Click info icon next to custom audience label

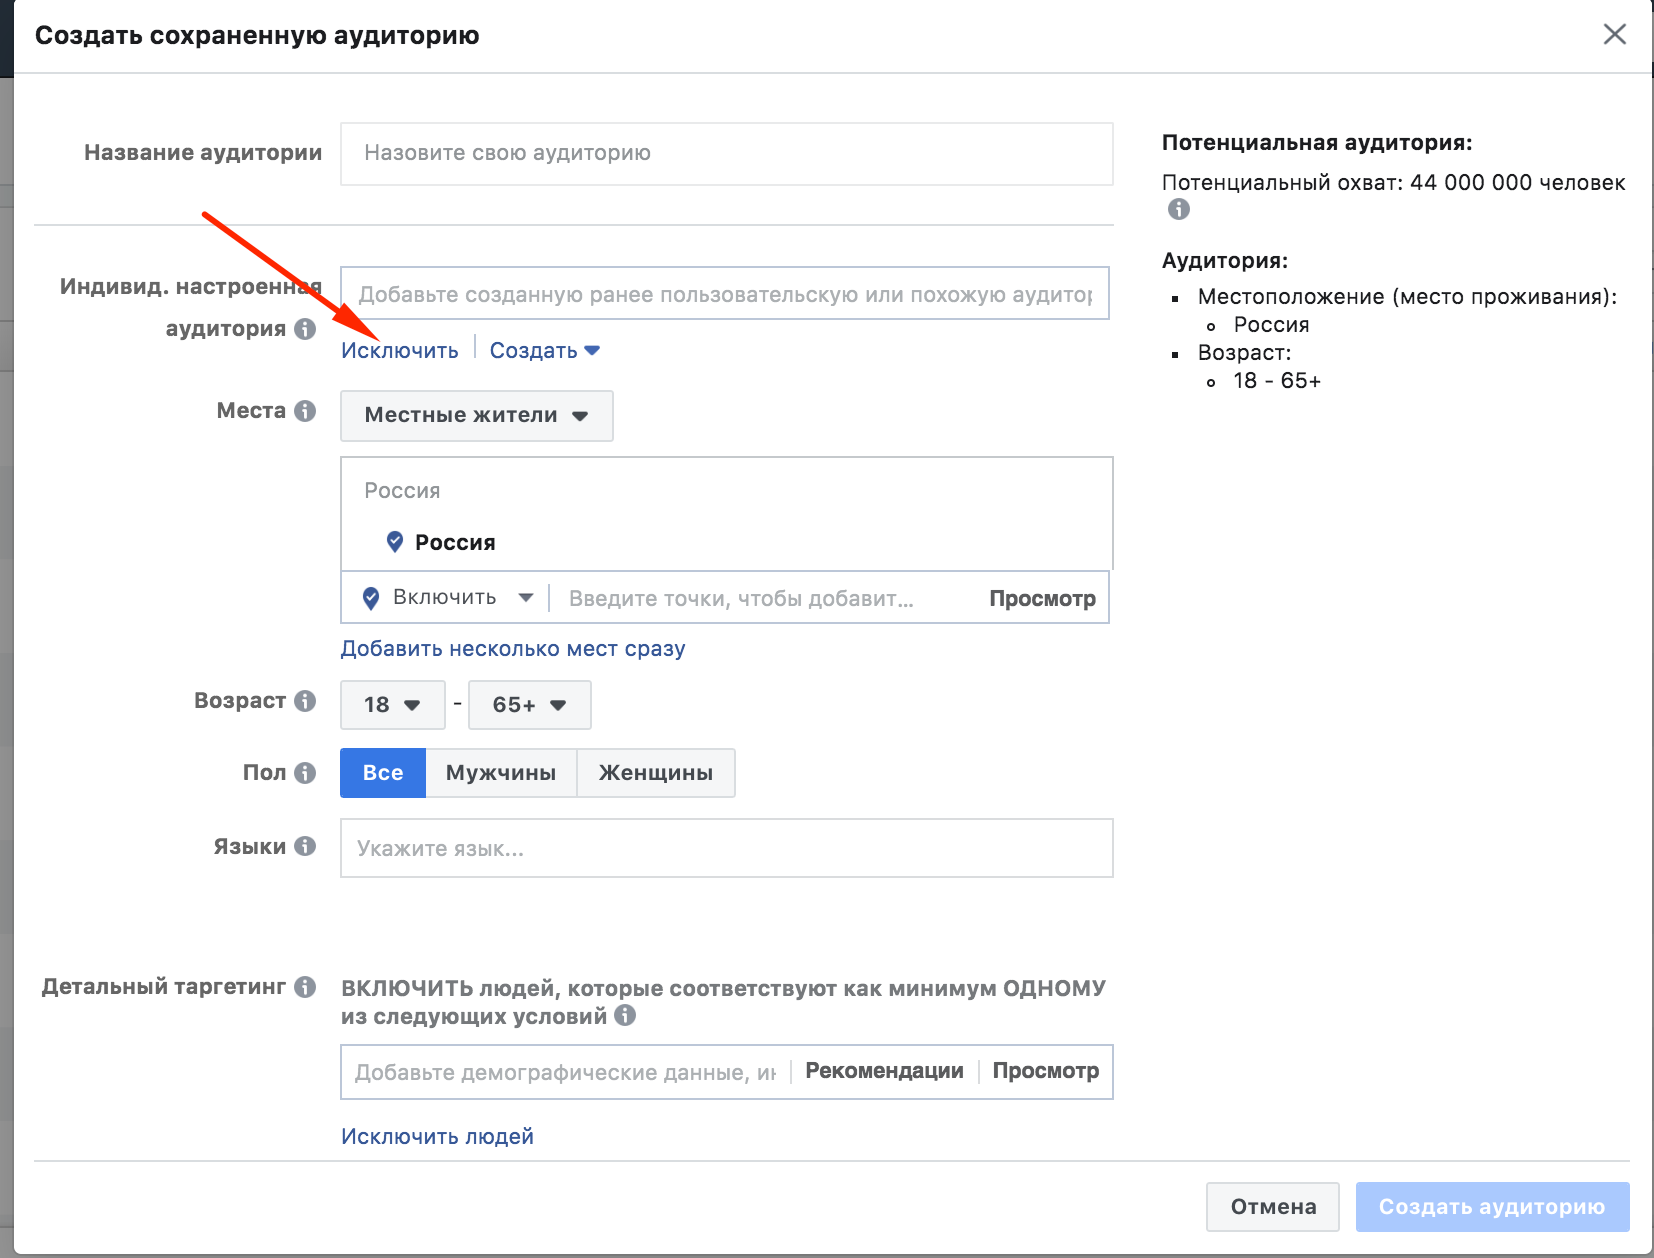305,328
